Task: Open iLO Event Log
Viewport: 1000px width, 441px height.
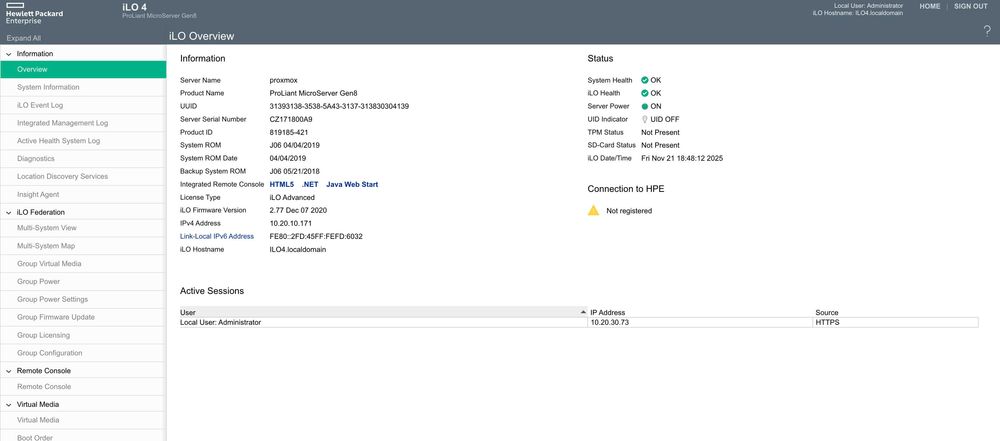Action: pos(83,105)
